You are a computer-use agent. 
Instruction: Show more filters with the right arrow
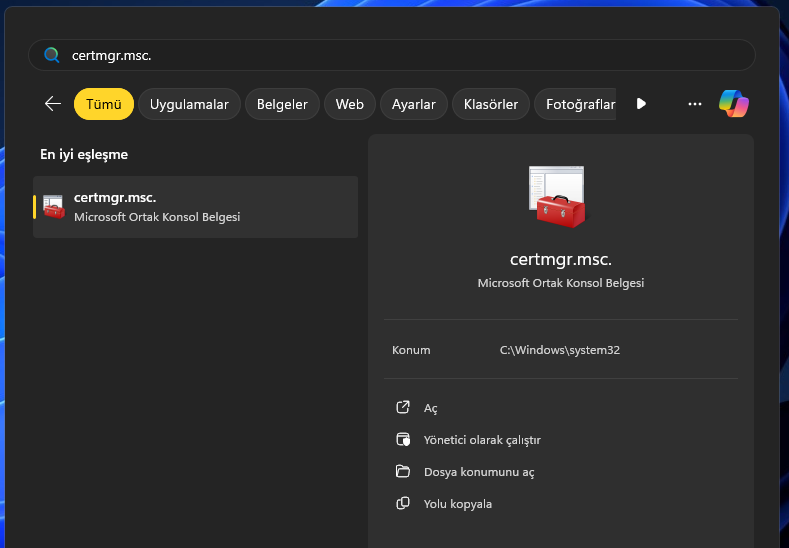(641, 104)
